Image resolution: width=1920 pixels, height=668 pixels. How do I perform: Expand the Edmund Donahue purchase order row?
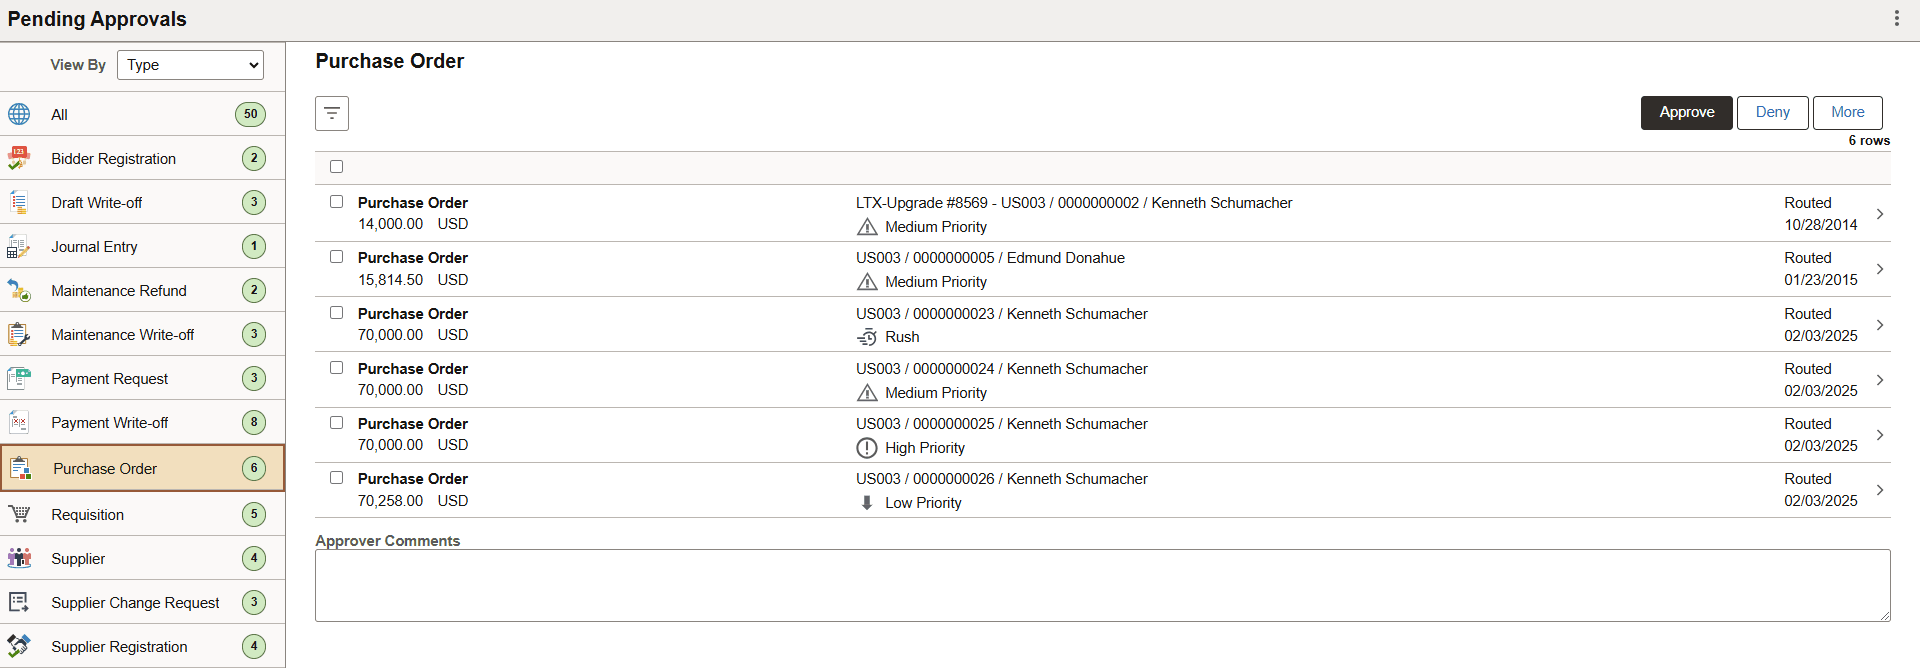click(1881, 269)
